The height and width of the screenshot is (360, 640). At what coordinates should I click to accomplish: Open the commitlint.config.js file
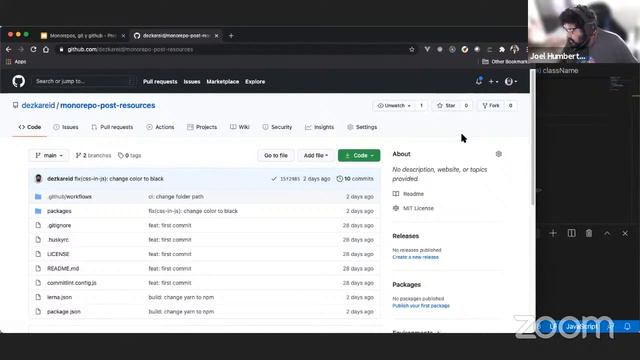pos(72,283)
